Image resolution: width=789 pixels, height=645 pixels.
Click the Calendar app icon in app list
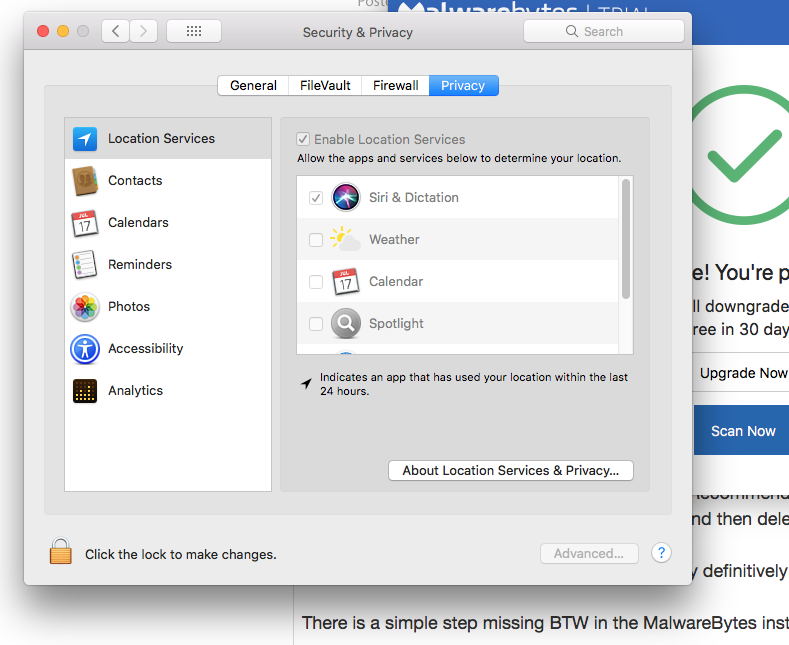click(x=346, y=281)
